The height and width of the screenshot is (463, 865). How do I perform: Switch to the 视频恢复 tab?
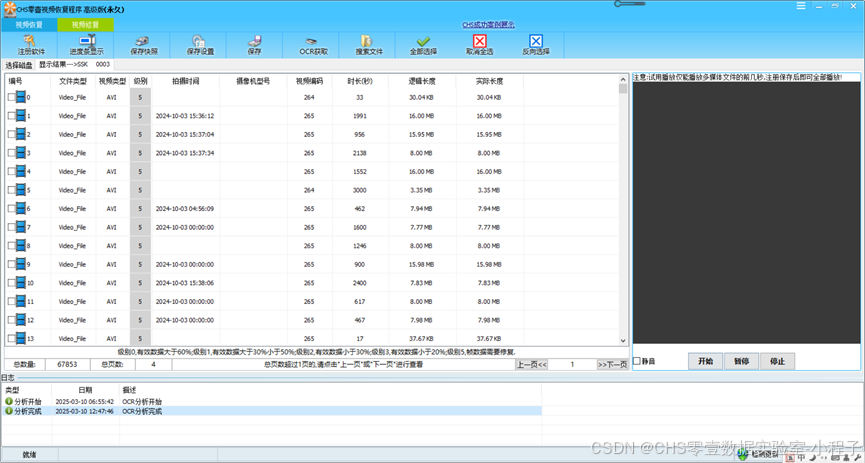coord(29,25)
